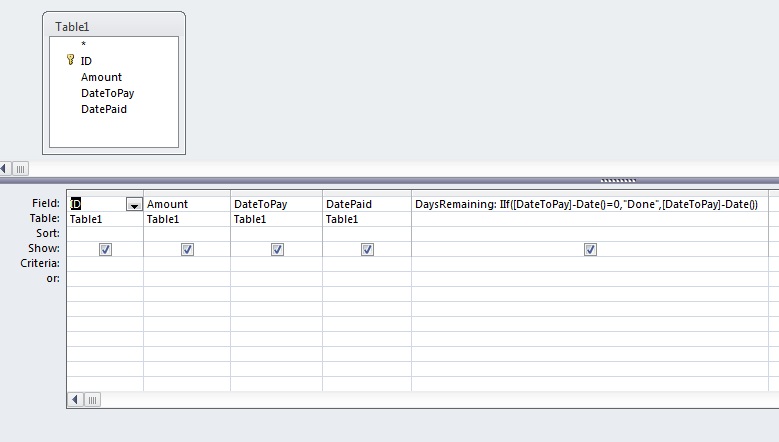Image resolution: width=779 pixels, height=442 pixels.
Task: Select the Amount field in Table1 list
Action: (101, 77)
